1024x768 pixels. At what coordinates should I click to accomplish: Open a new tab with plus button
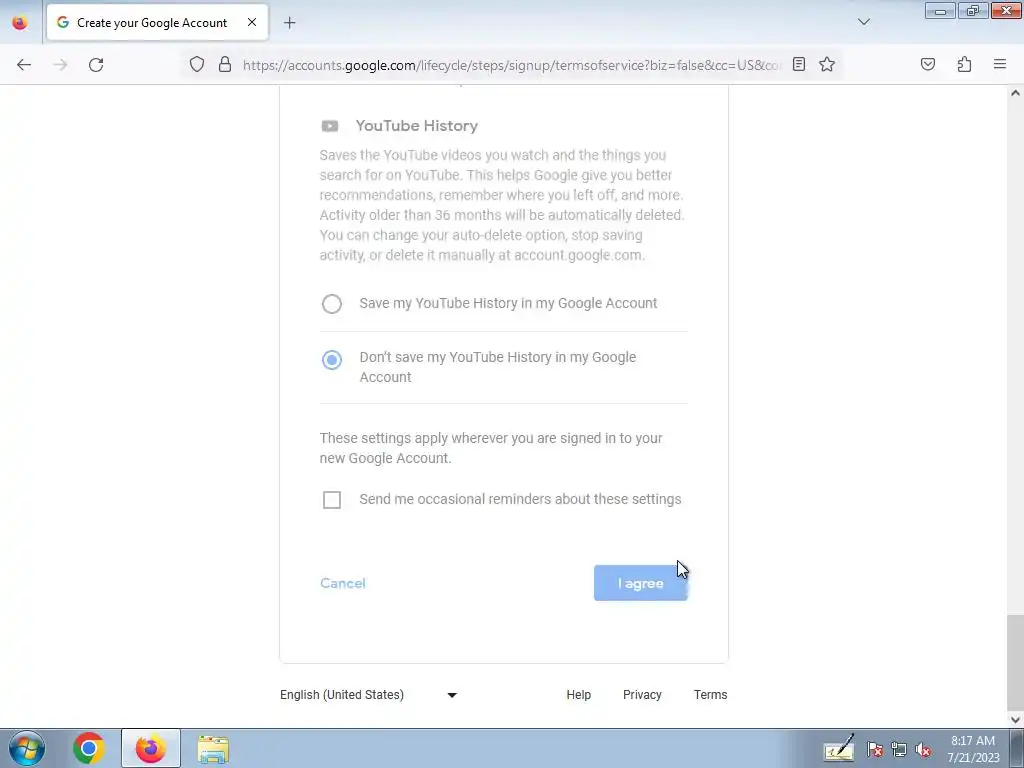(x=289, y=23)
